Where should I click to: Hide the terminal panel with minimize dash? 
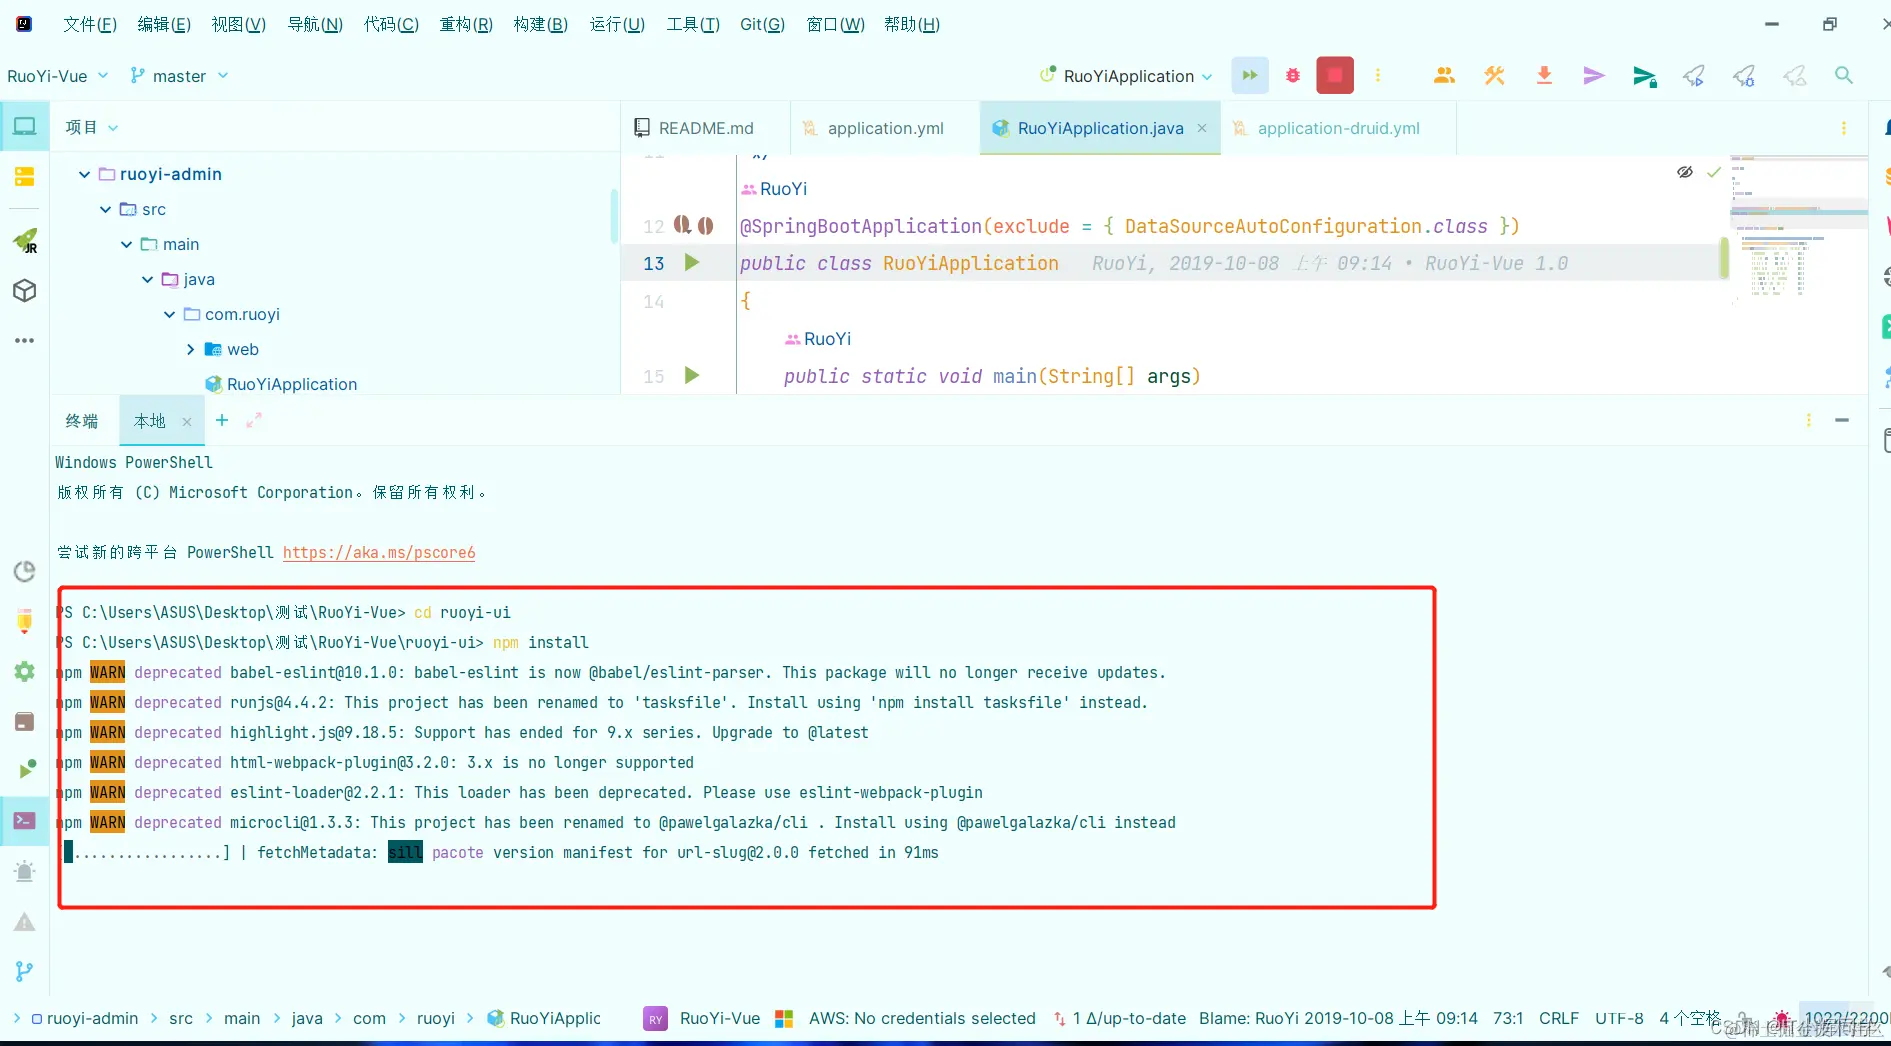[1842, 420]
